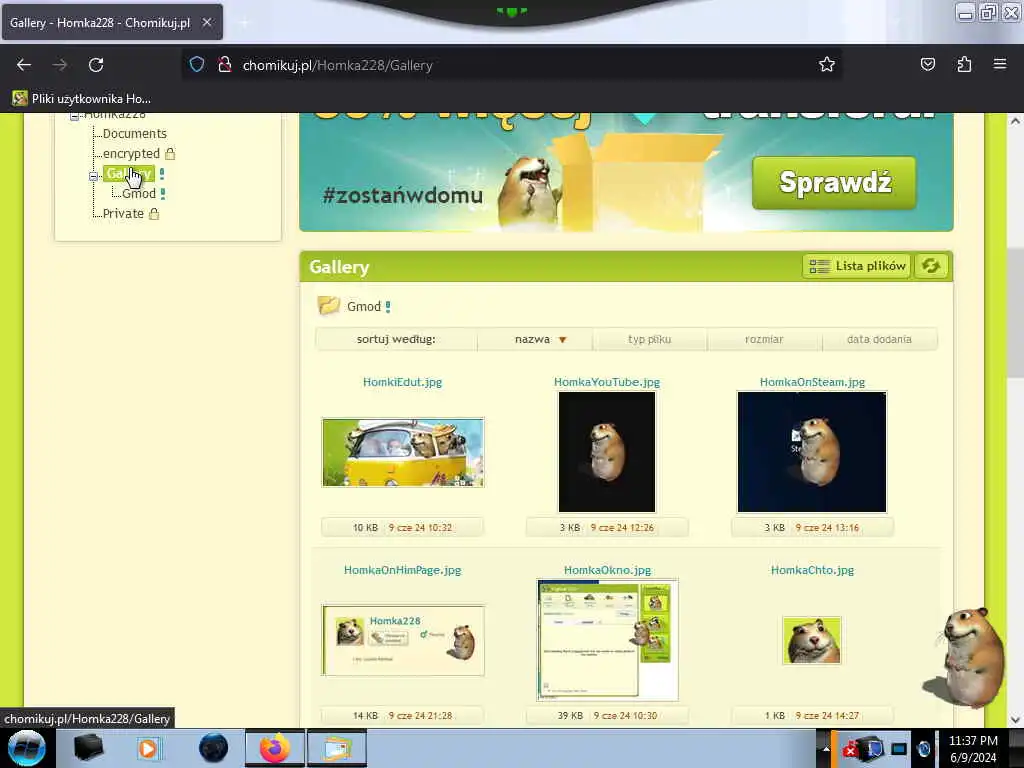Bookmark this page with the star icon
Viewport: 1024px width, 768px height.
[827, 65]
